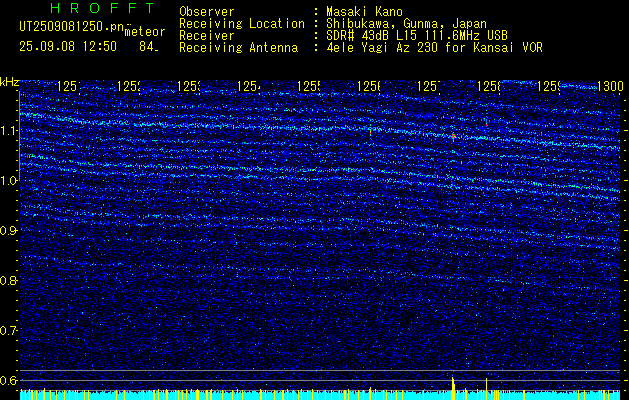This screenshot has width=629, height=400.
Task: Click the Receiver field label
Action: (x=207, y=36)
